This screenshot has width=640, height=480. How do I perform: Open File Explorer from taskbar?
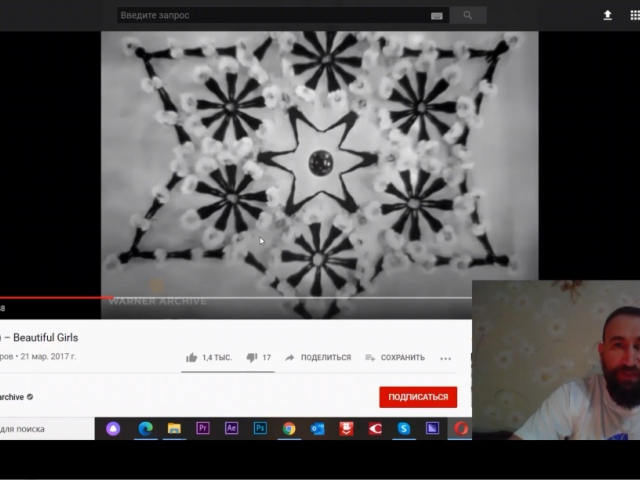(x=174, y=429)
